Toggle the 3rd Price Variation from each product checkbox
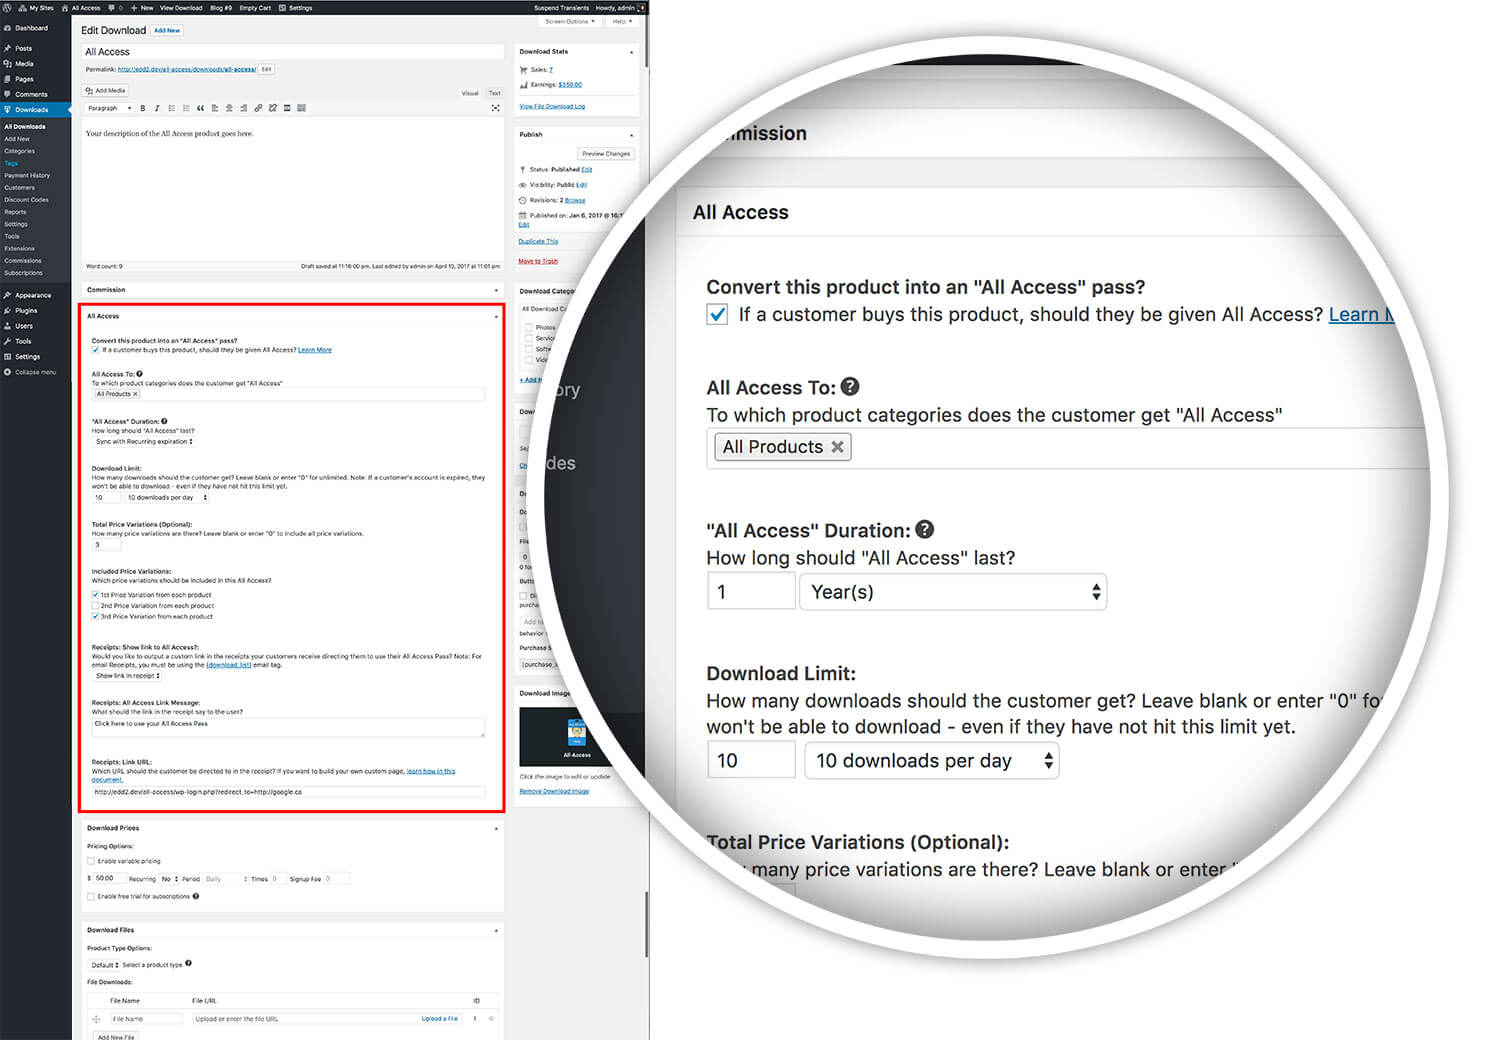Viewport: 1500px width, 1040px height. (x=96, y=617)
